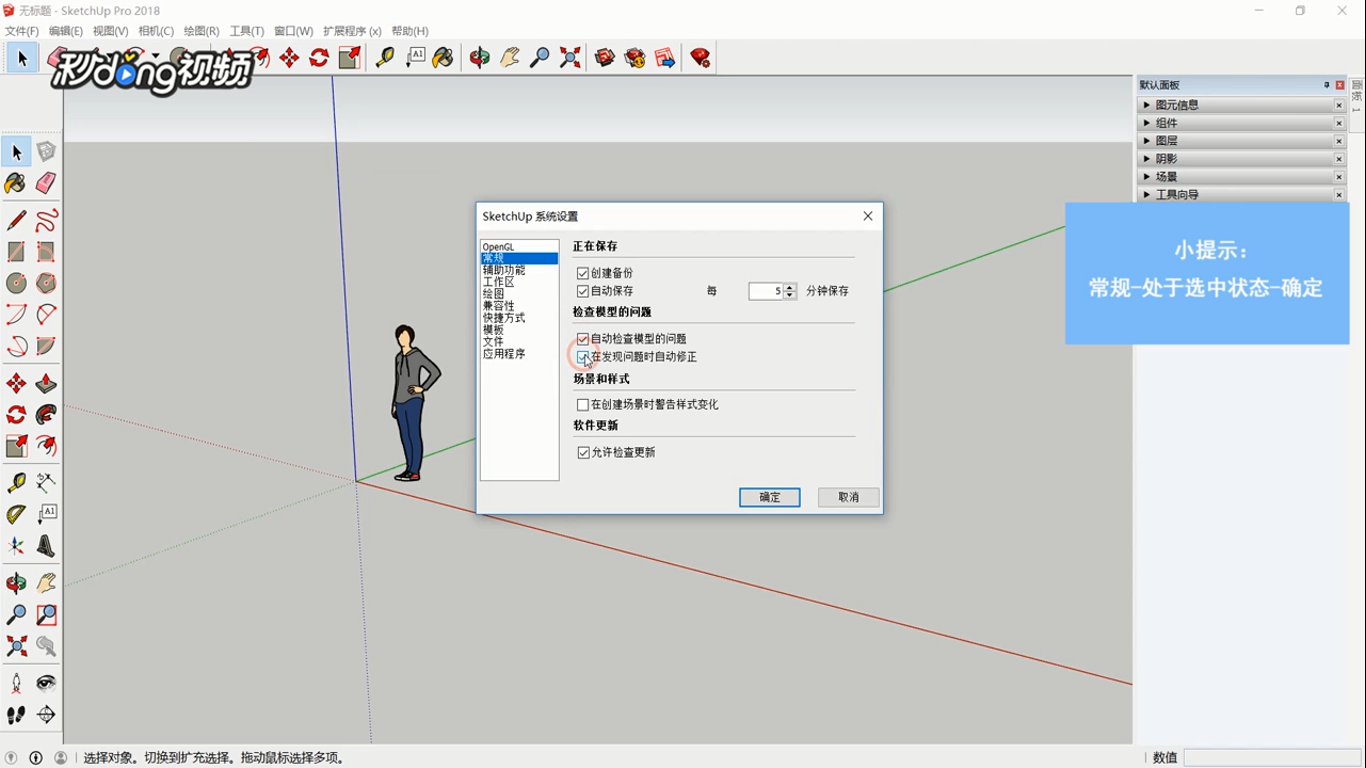Click the 取消 button

point(849,497)
